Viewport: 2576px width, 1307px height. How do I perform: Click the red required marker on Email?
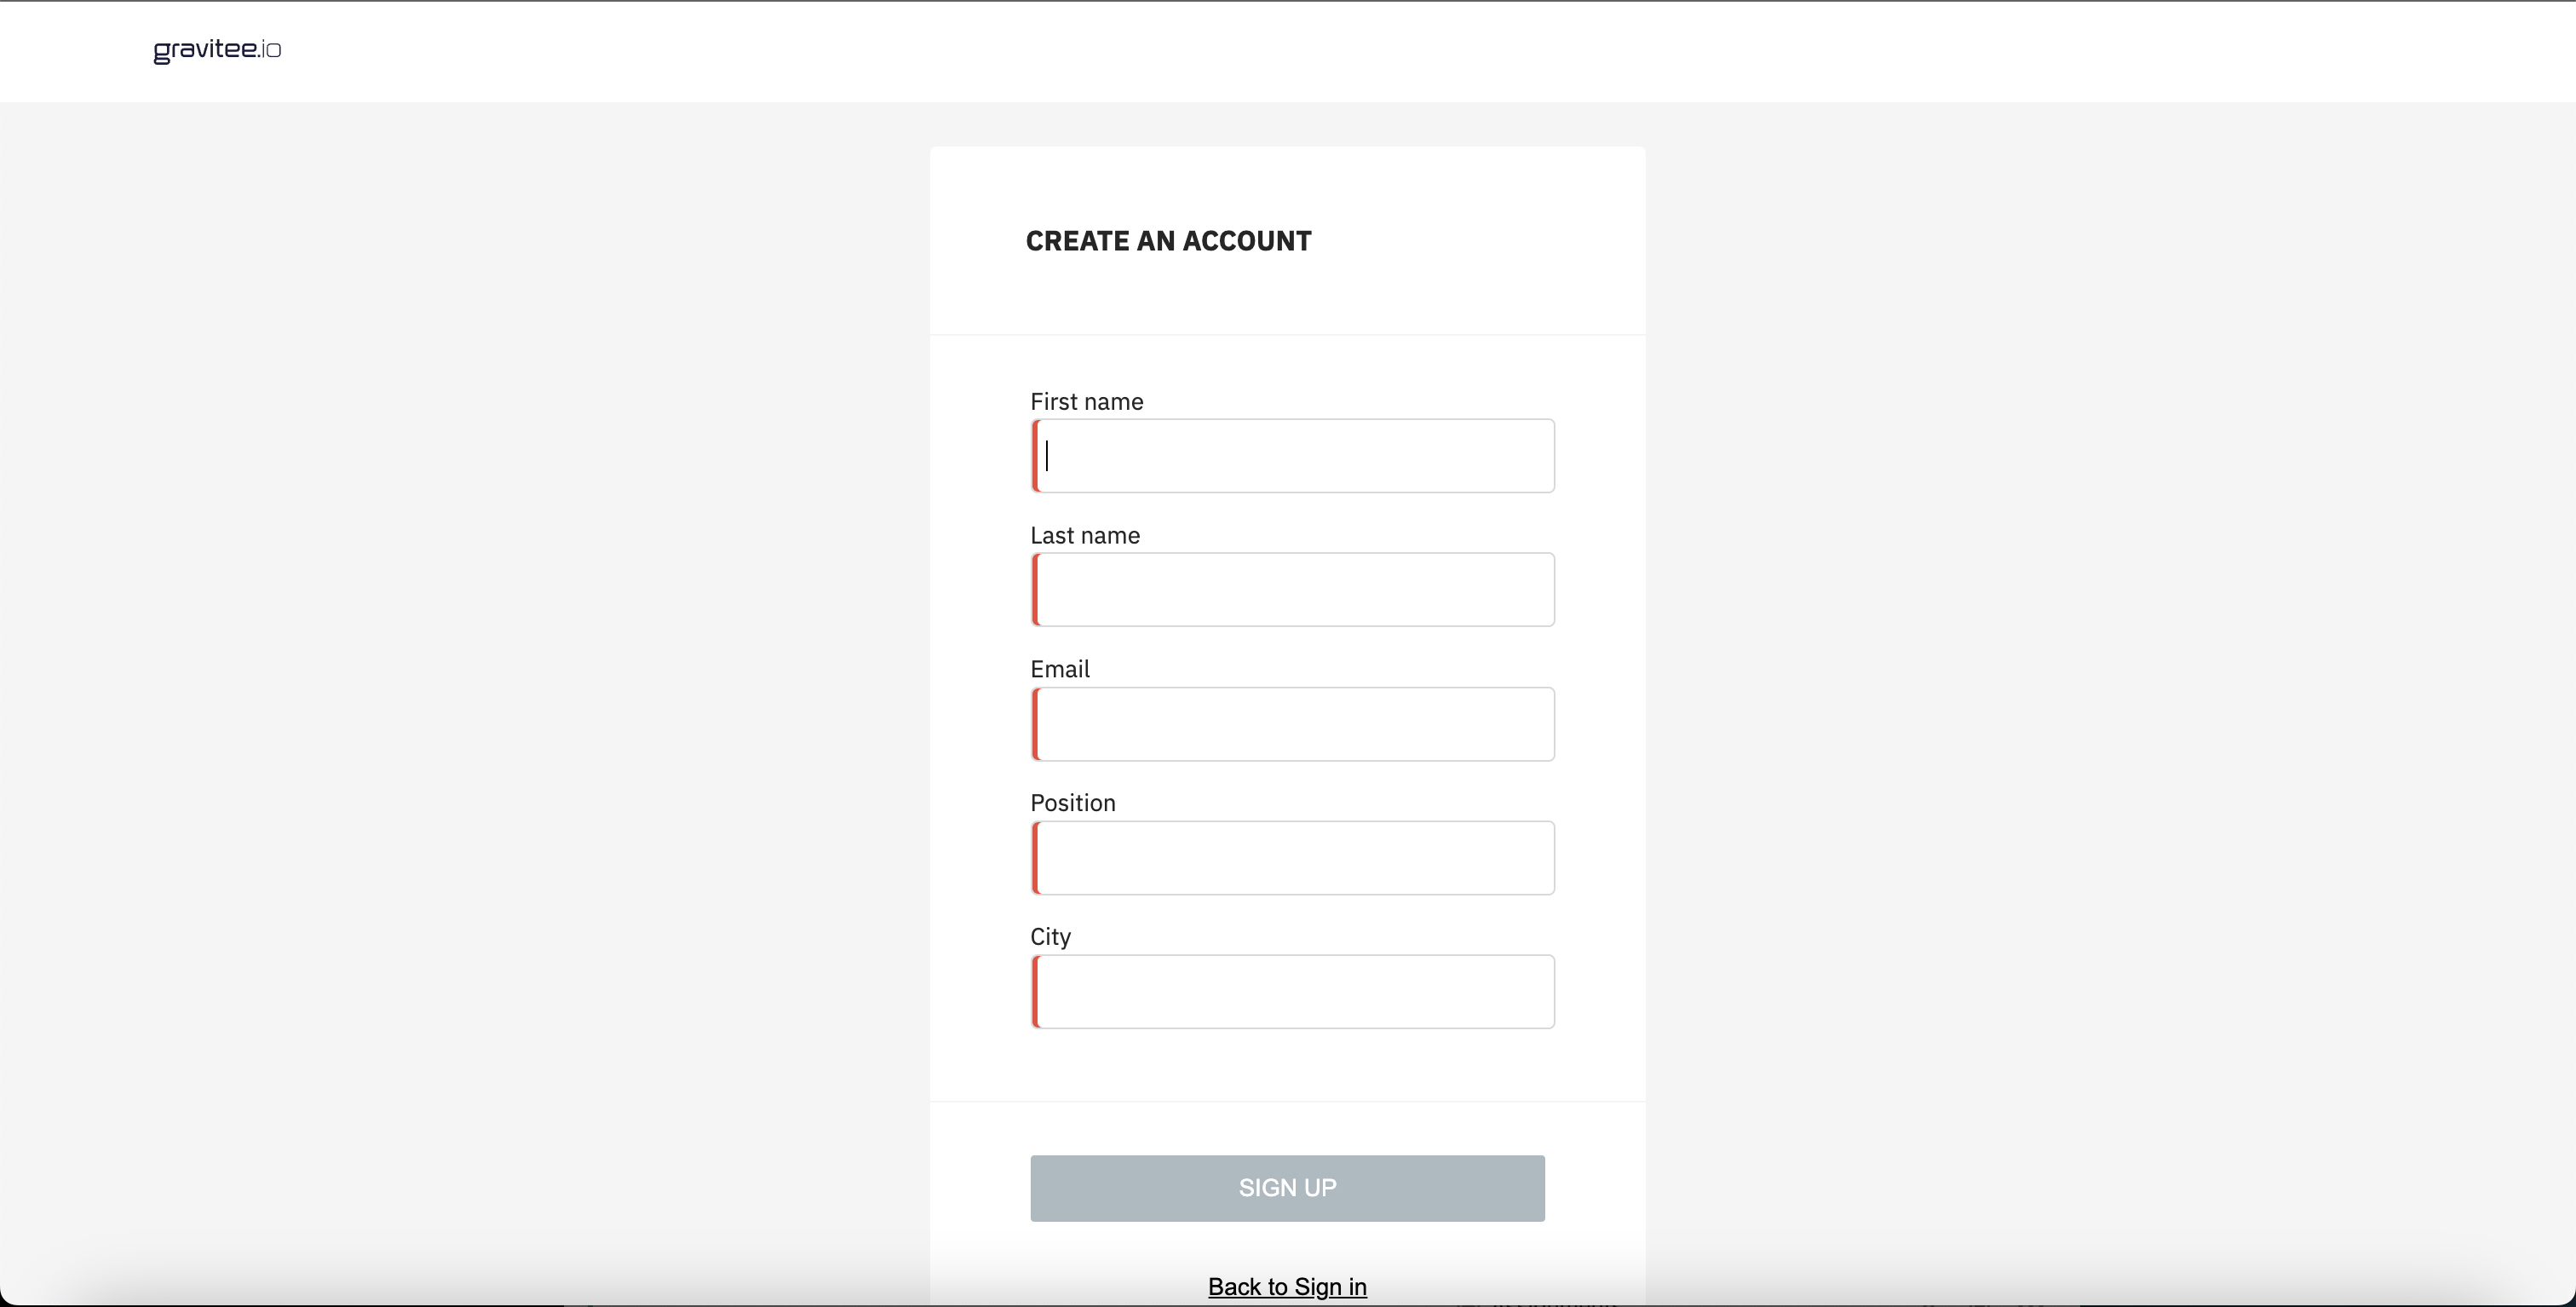(1036, 724)
